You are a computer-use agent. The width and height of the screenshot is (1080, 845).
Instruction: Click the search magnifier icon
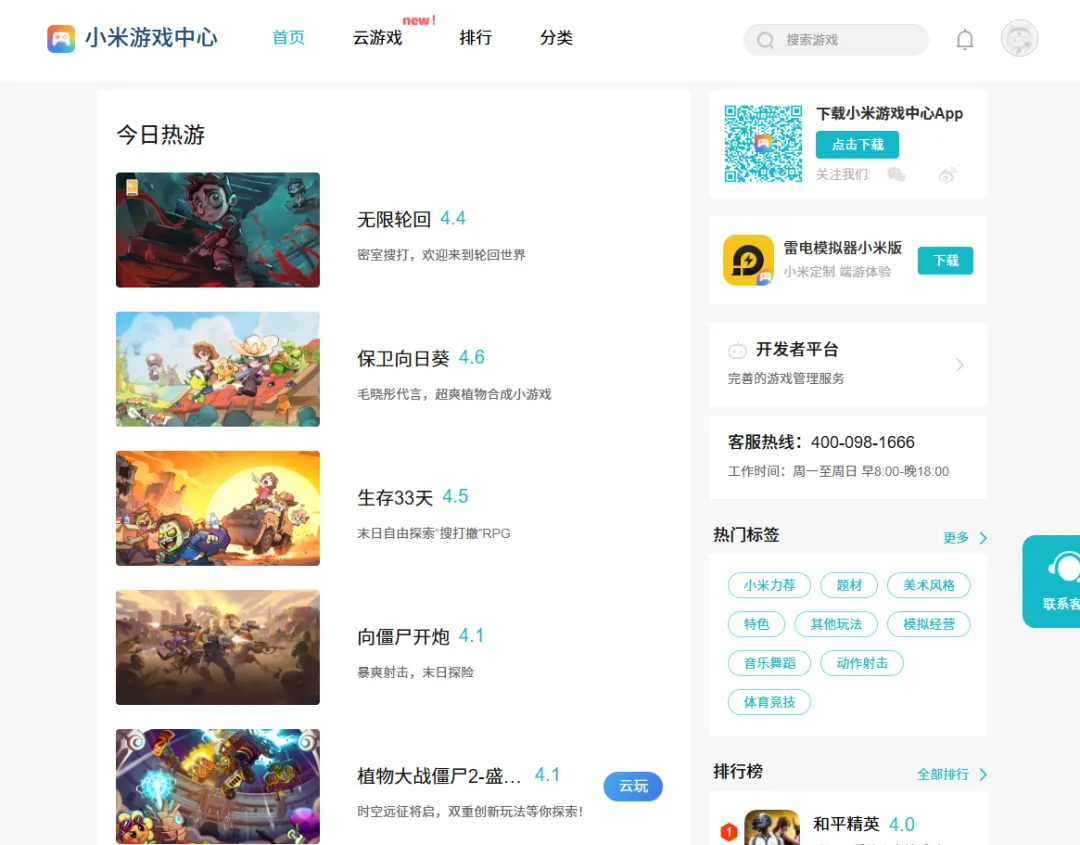coord(765,41)
